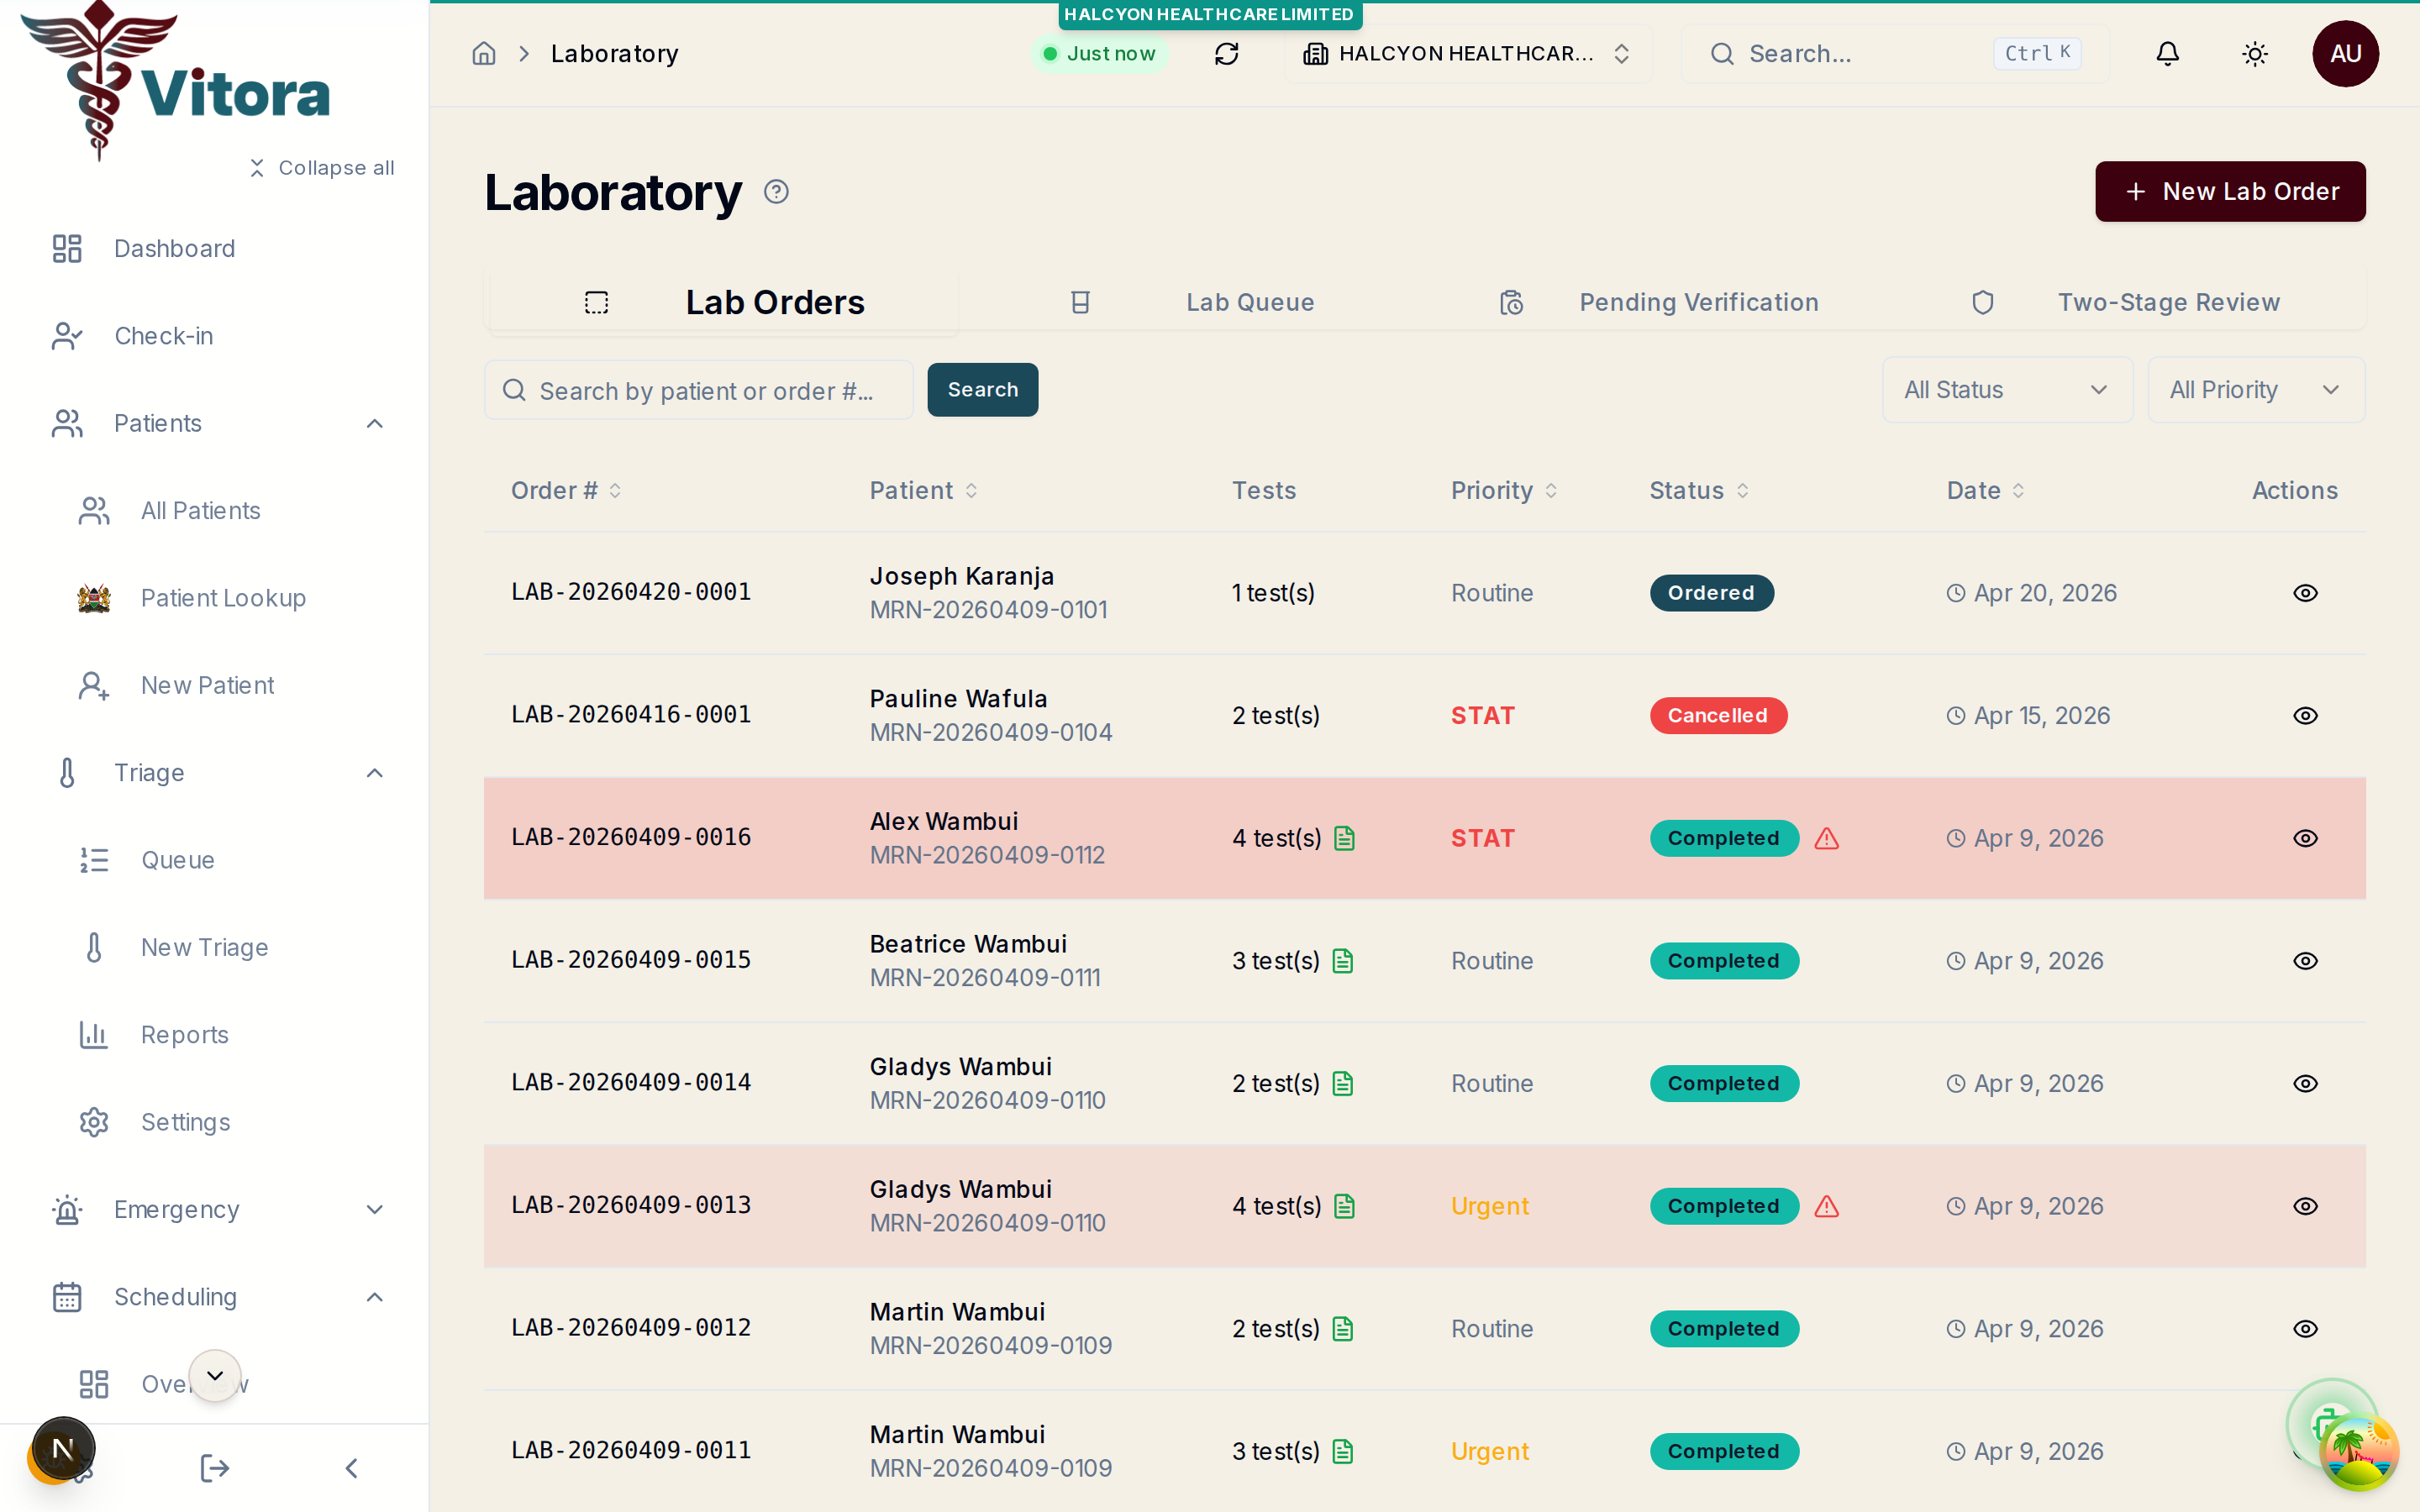
Task: Collapse the Scheduling sidebar section
Action: click(375, 1297)
